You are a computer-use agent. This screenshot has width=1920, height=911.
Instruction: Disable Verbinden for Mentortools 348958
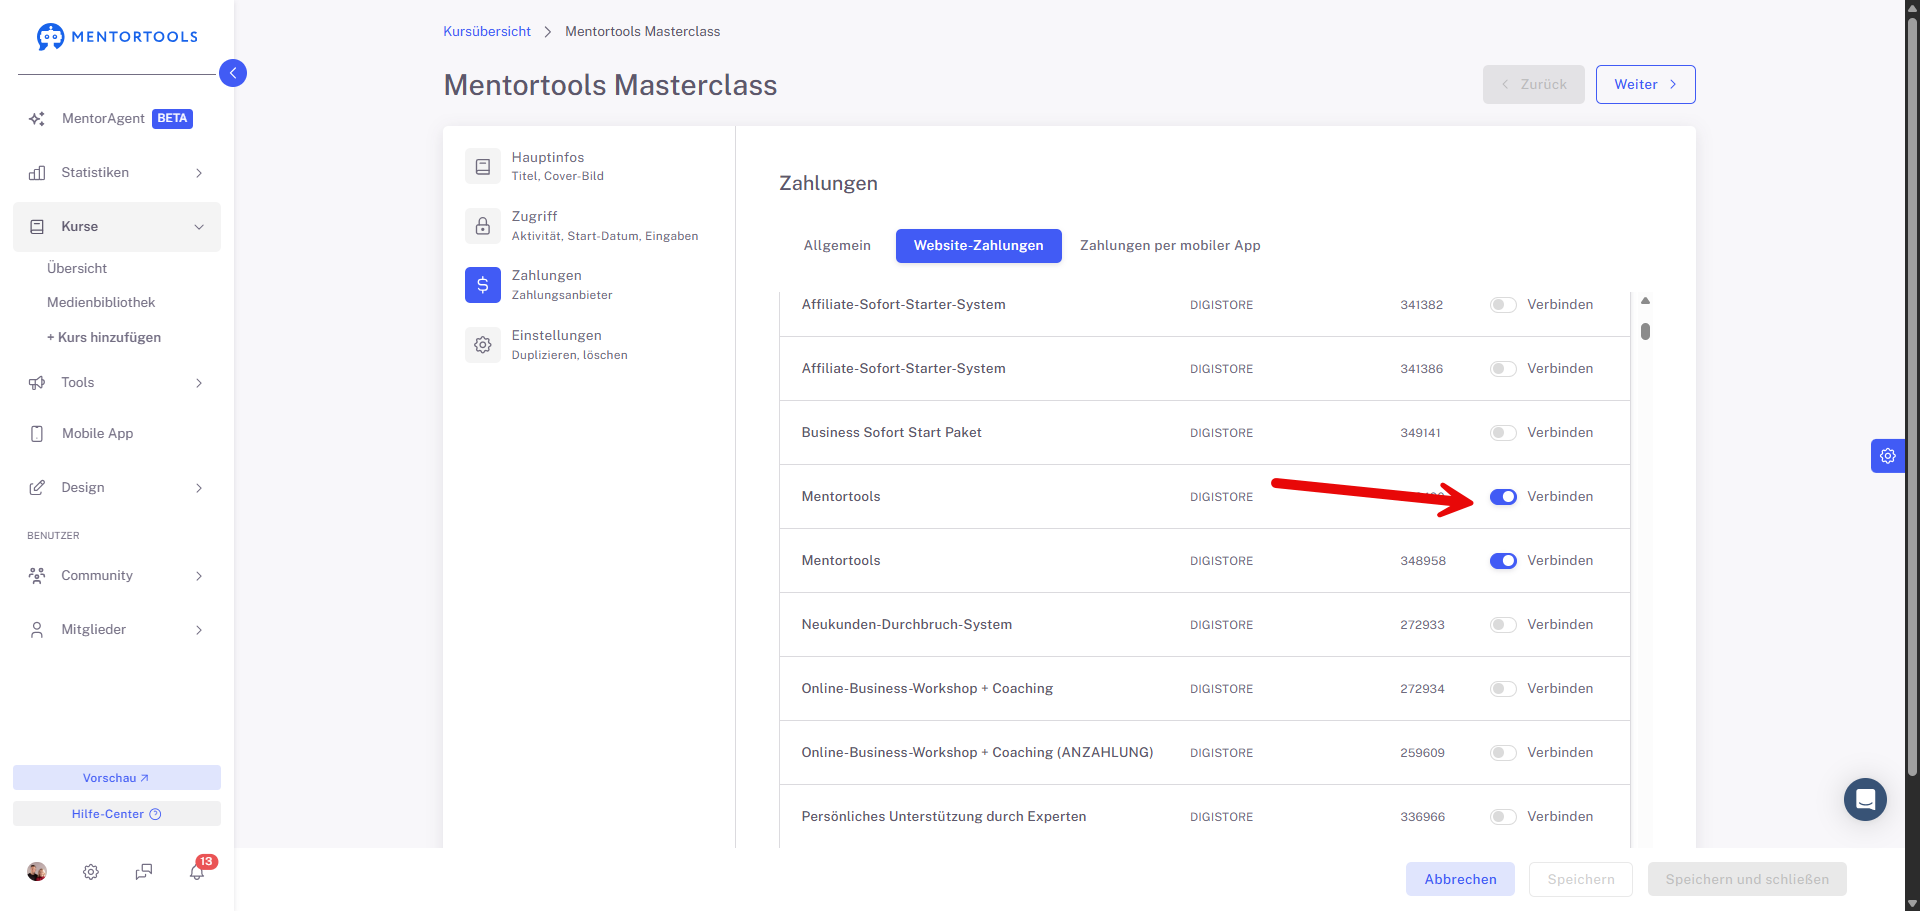click(x=1503, y=561)
